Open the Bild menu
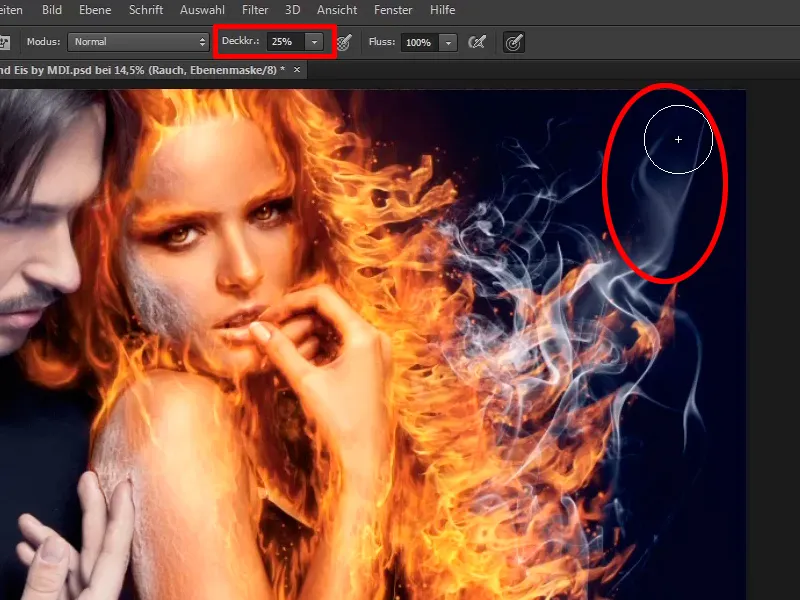The width and height of the screenshot is (800, 600). tap(52, 10)
